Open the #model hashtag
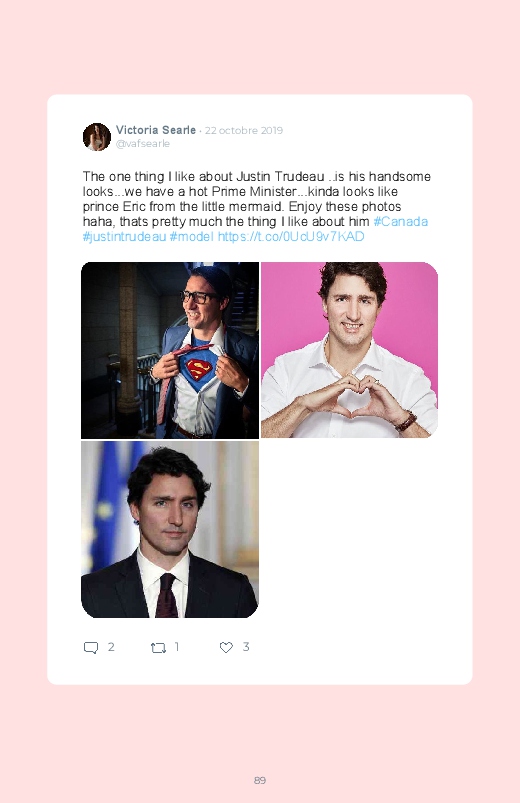The image size is (520, 803). [x=191, y=237]
